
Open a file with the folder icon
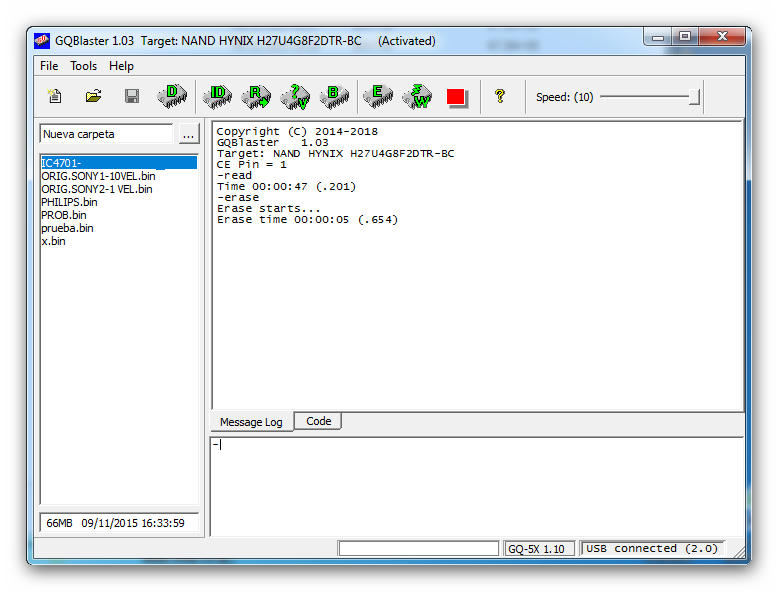pos(93,96)
